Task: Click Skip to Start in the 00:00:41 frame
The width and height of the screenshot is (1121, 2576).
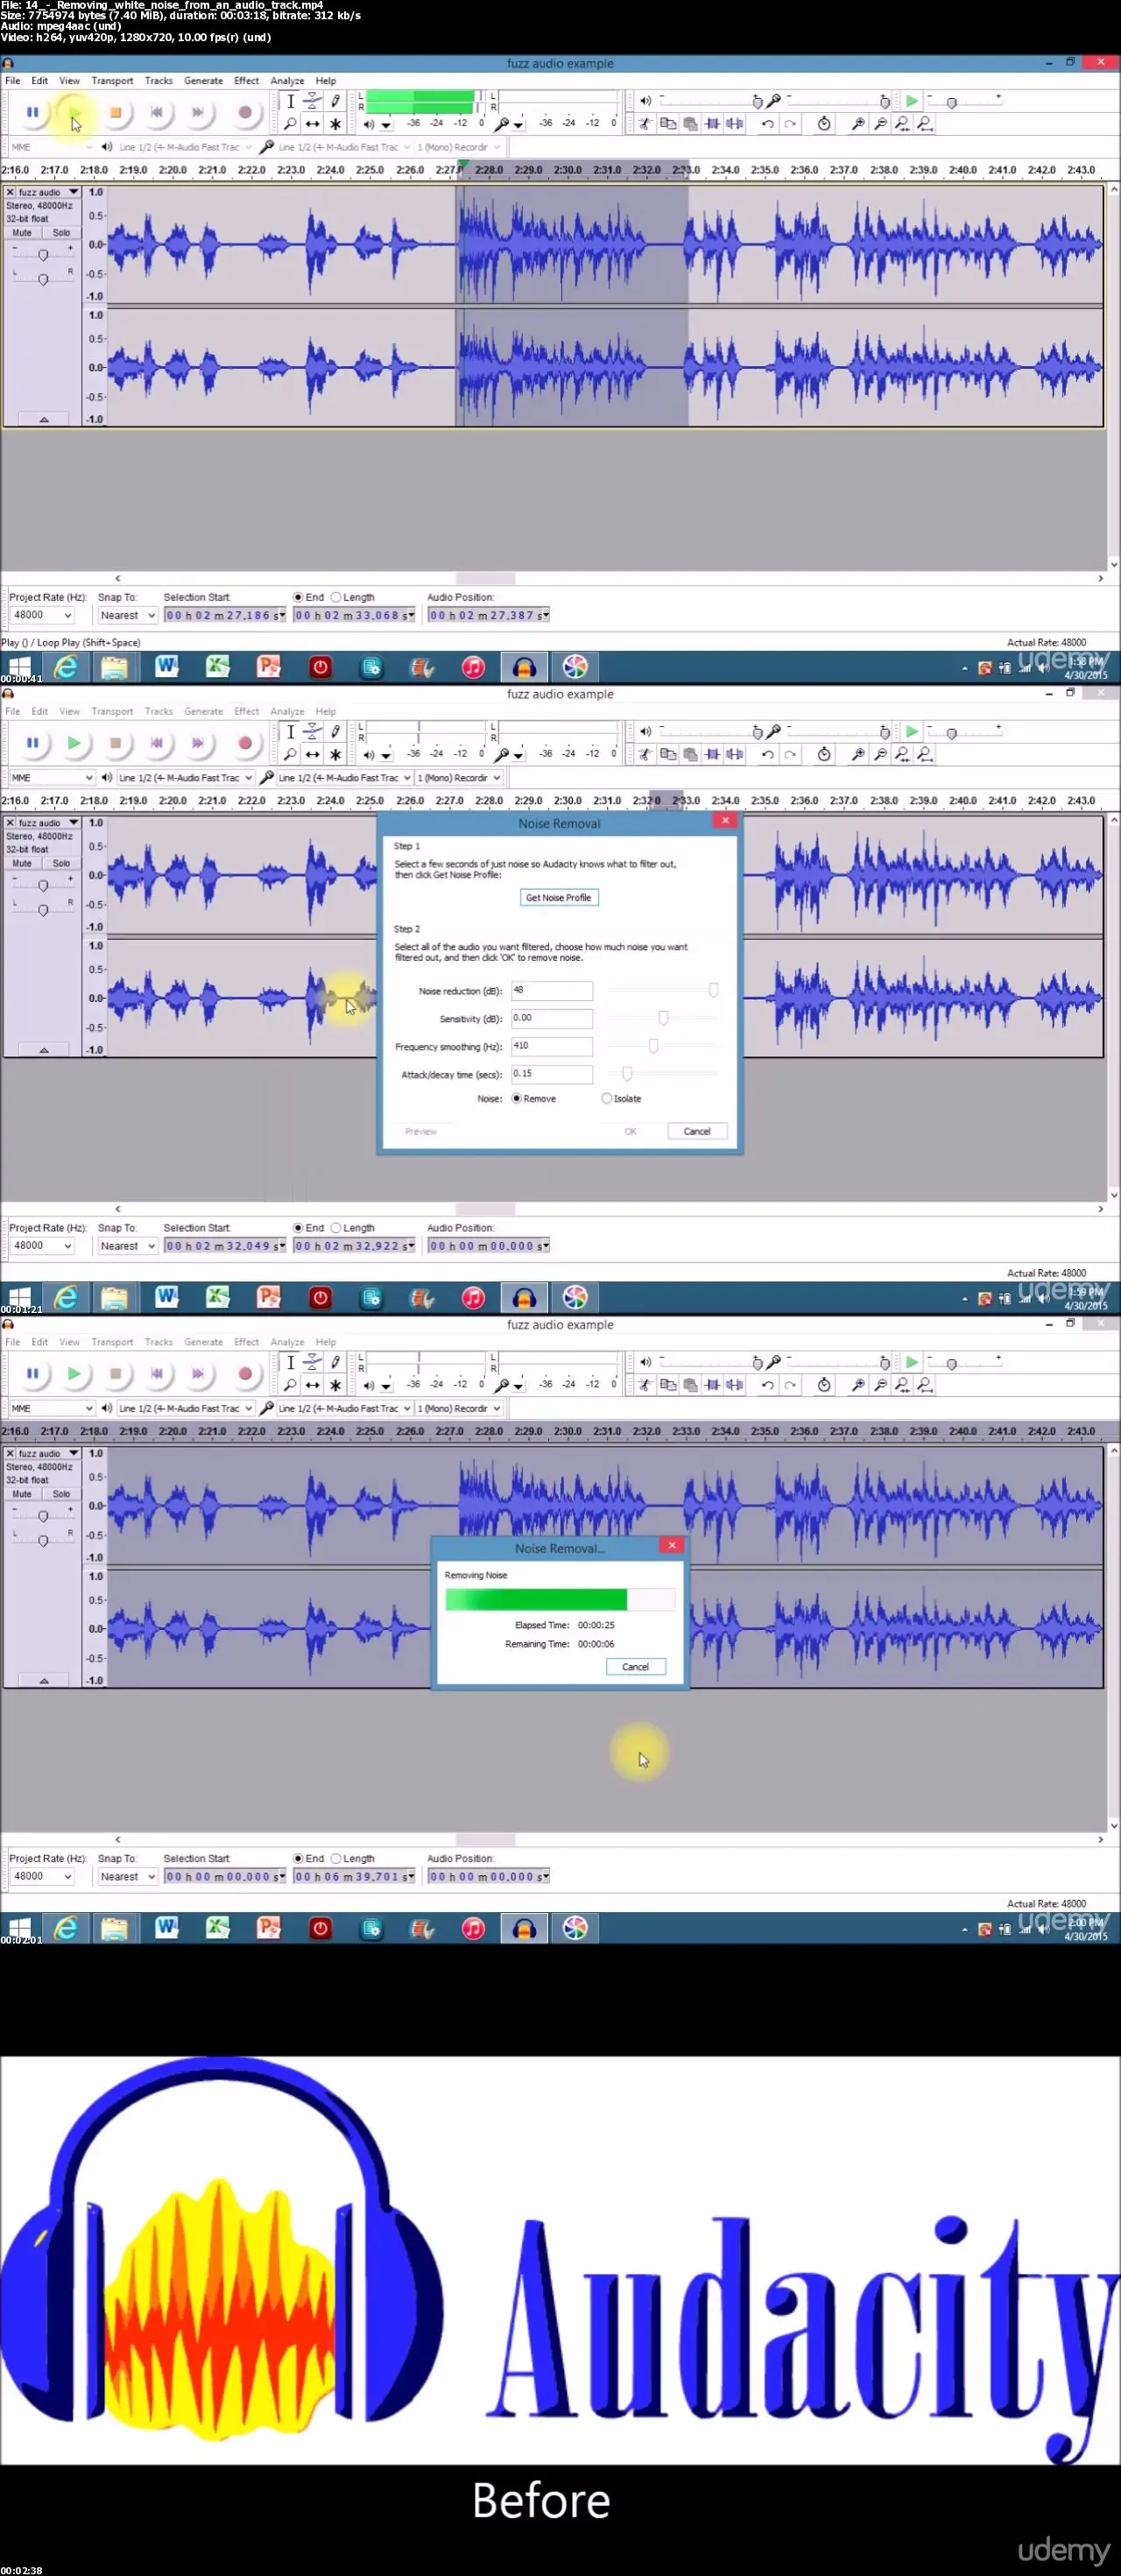Action: click(157, 113)
